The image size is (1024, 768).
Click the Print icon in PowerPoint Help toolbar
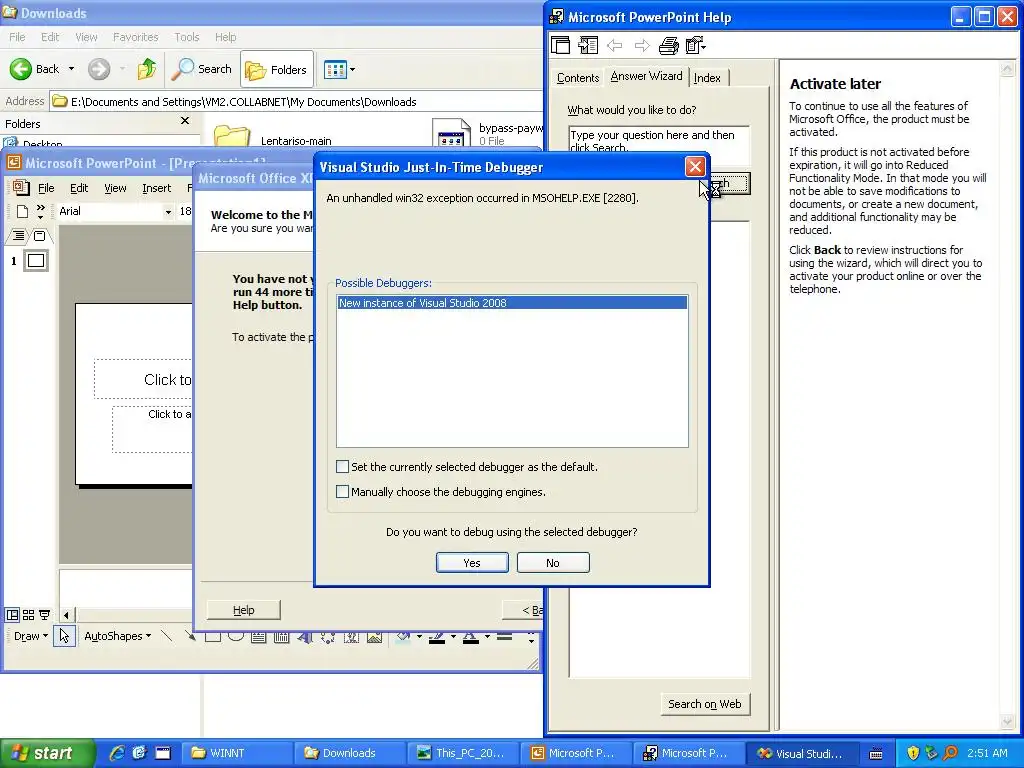669,45
